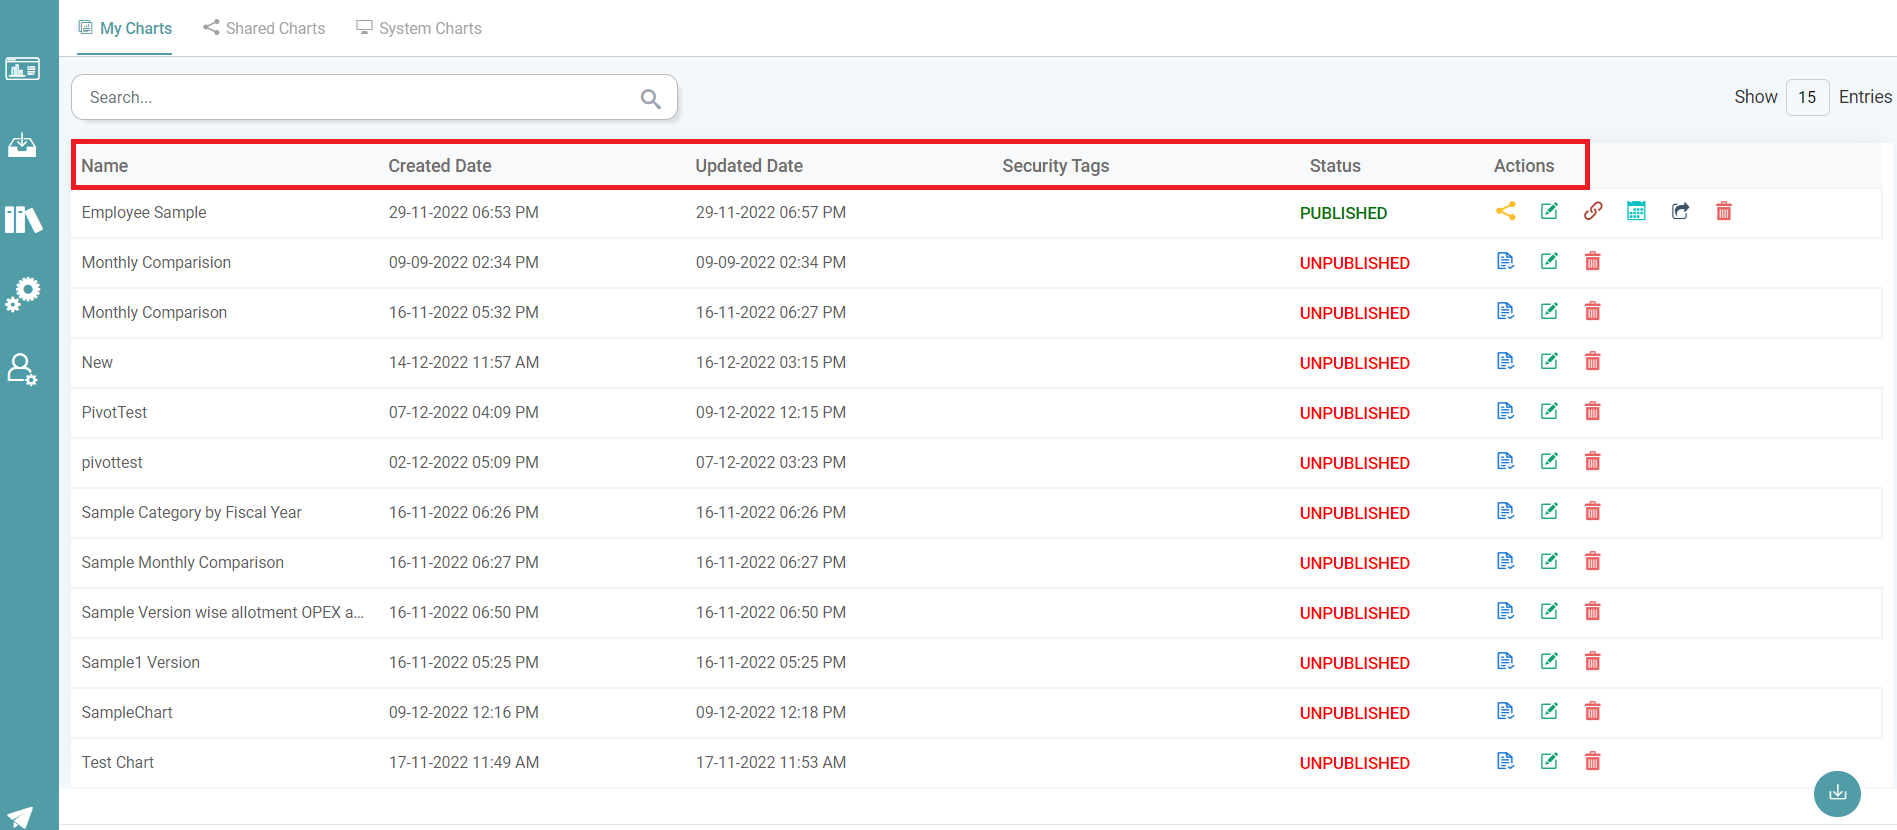Click the share icon for Employee Sample
This screenshot has height=830, width=1897.
click(1505, 211)
